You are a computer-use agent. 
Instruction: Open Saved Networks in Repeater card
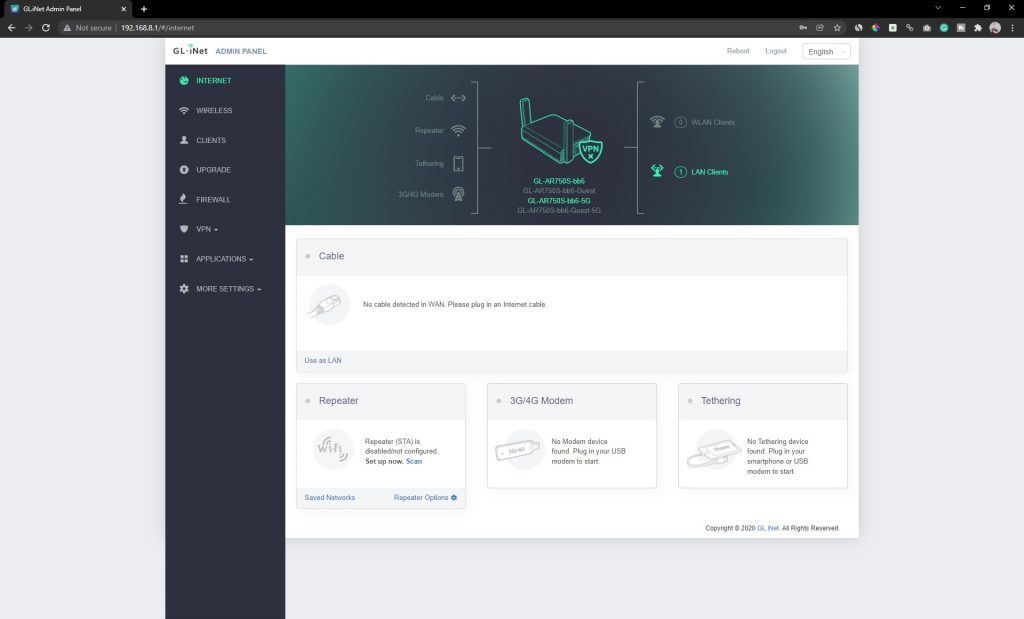(x=330, y=498)
